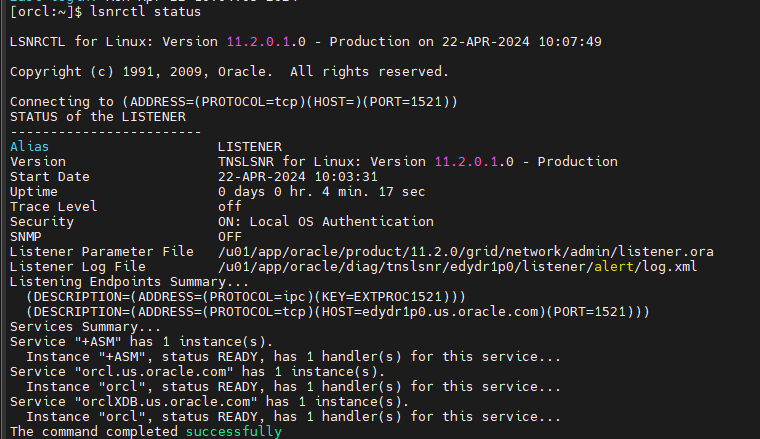Image resolution: width=760 pixels, height=439 pixels.
Task: Click start date value '22-APR-2024 10:03:31'
Action: coord(298,177)
